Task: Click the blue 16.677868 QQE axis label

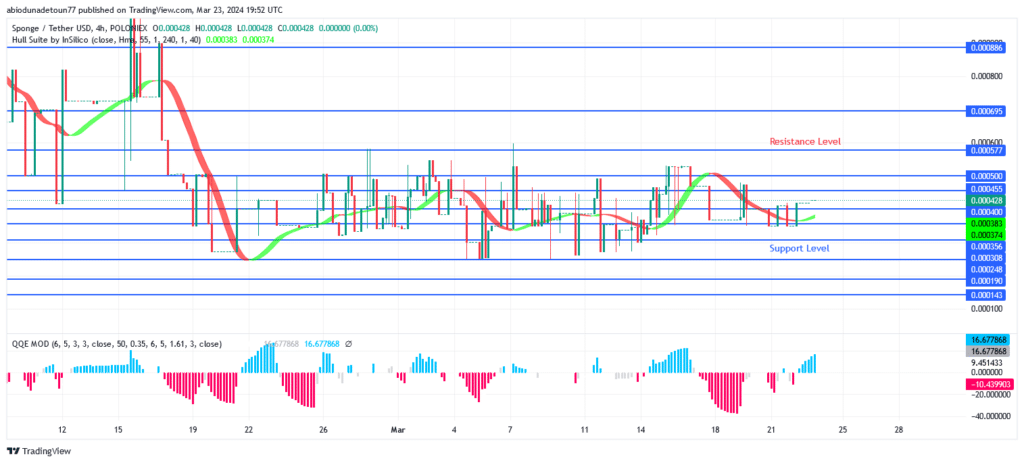Action: [987, 340]
